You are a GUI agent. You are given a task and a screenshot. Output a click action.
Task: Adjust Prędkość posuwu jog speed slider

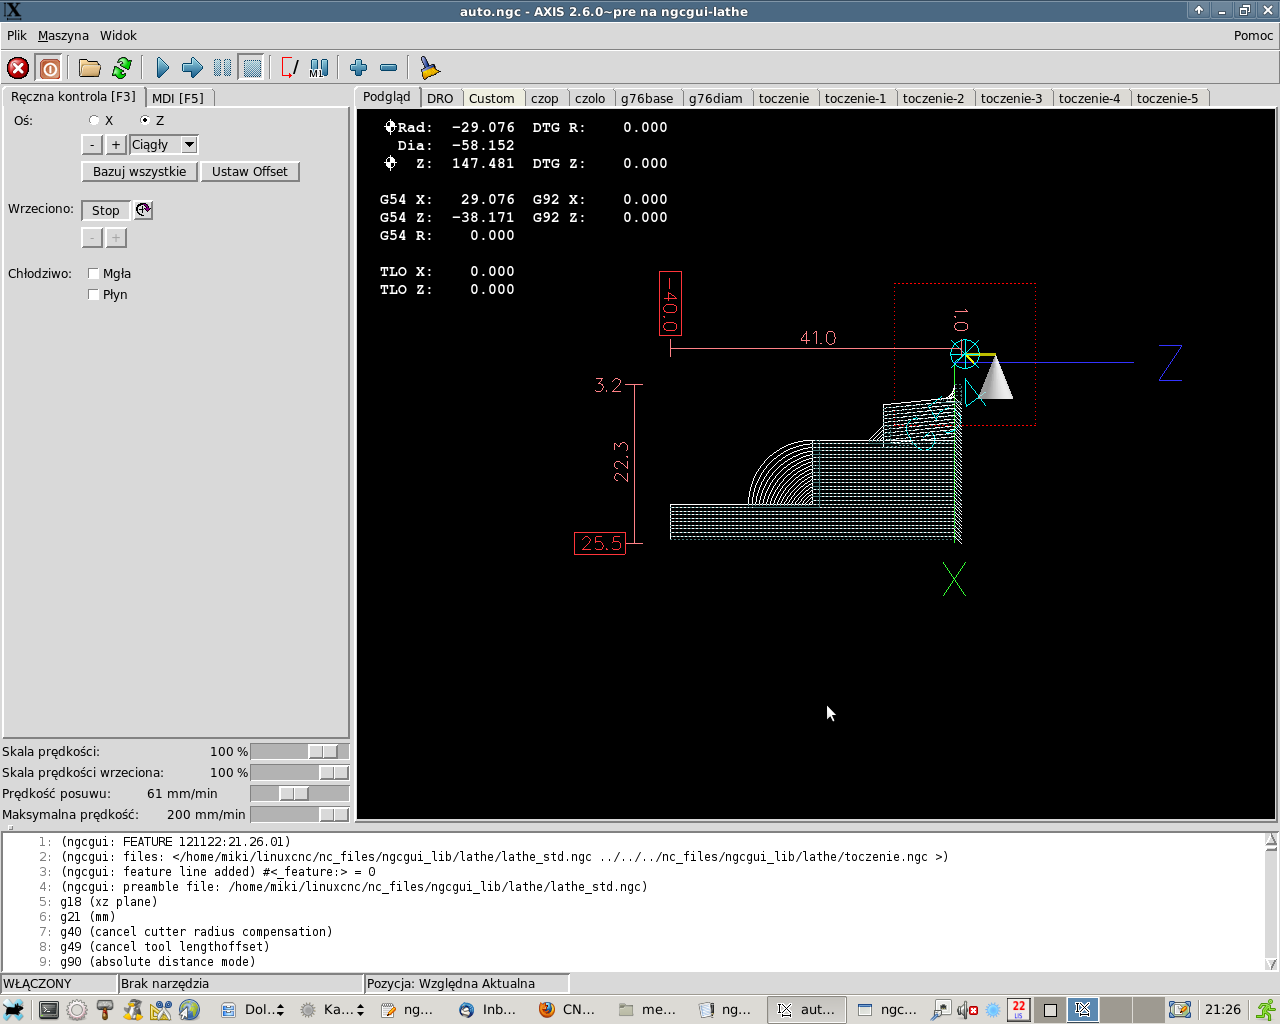click(300, 793)
